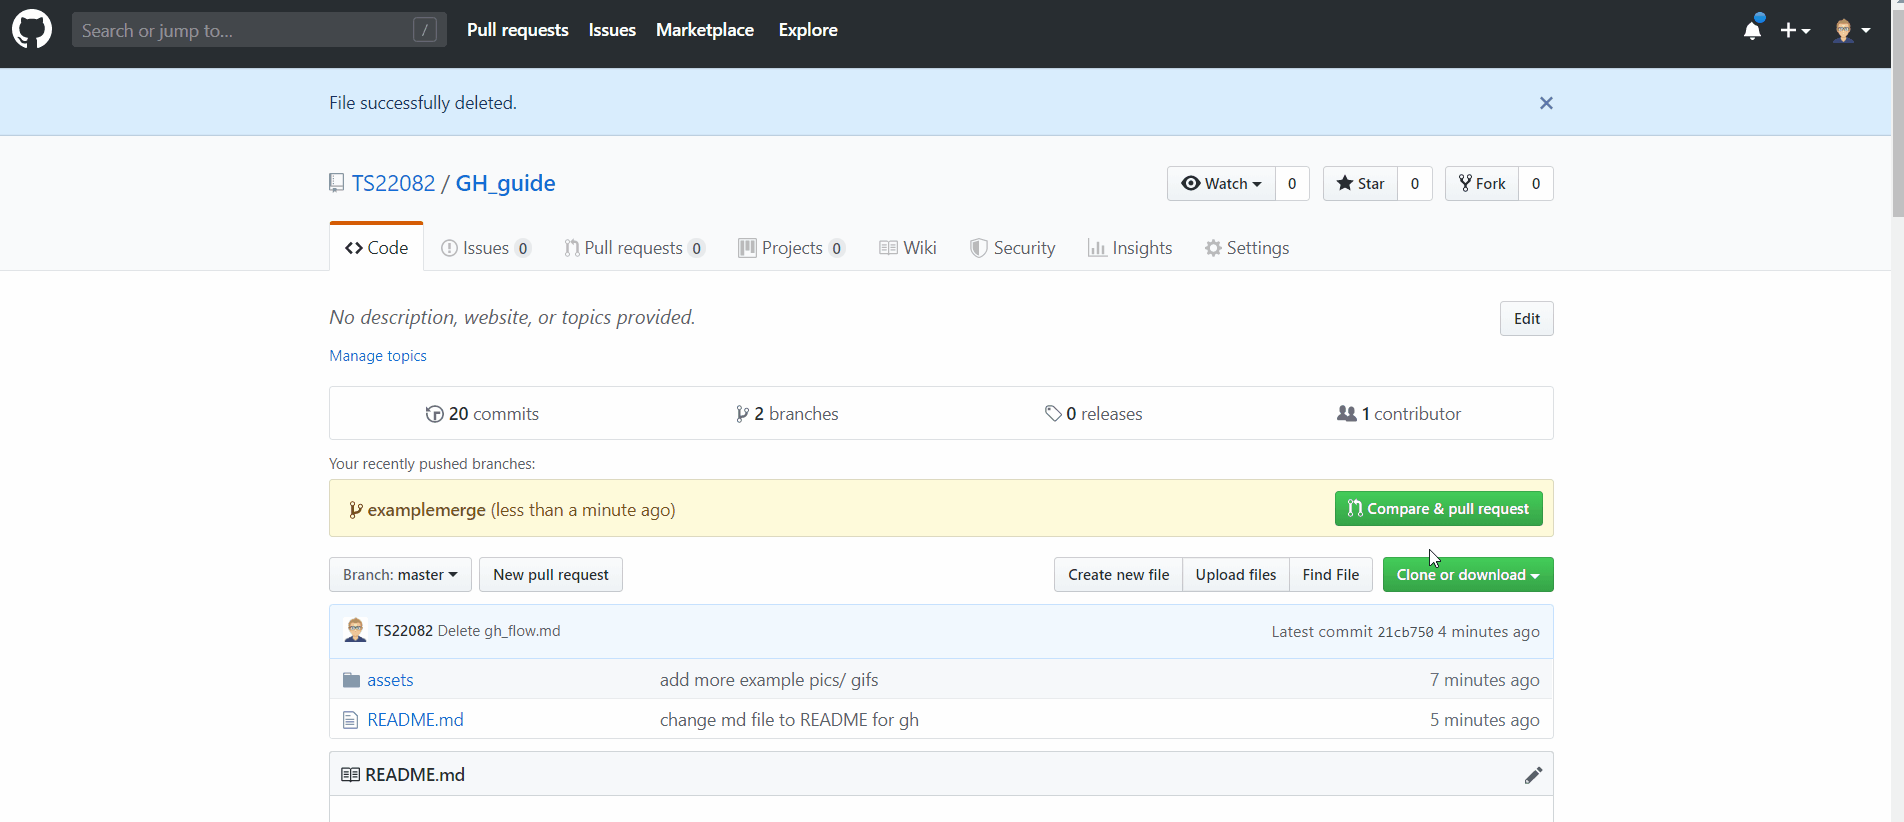1904x822 pixels.
Task: Open Explore in the top navigation
Action: pos(808,30)
